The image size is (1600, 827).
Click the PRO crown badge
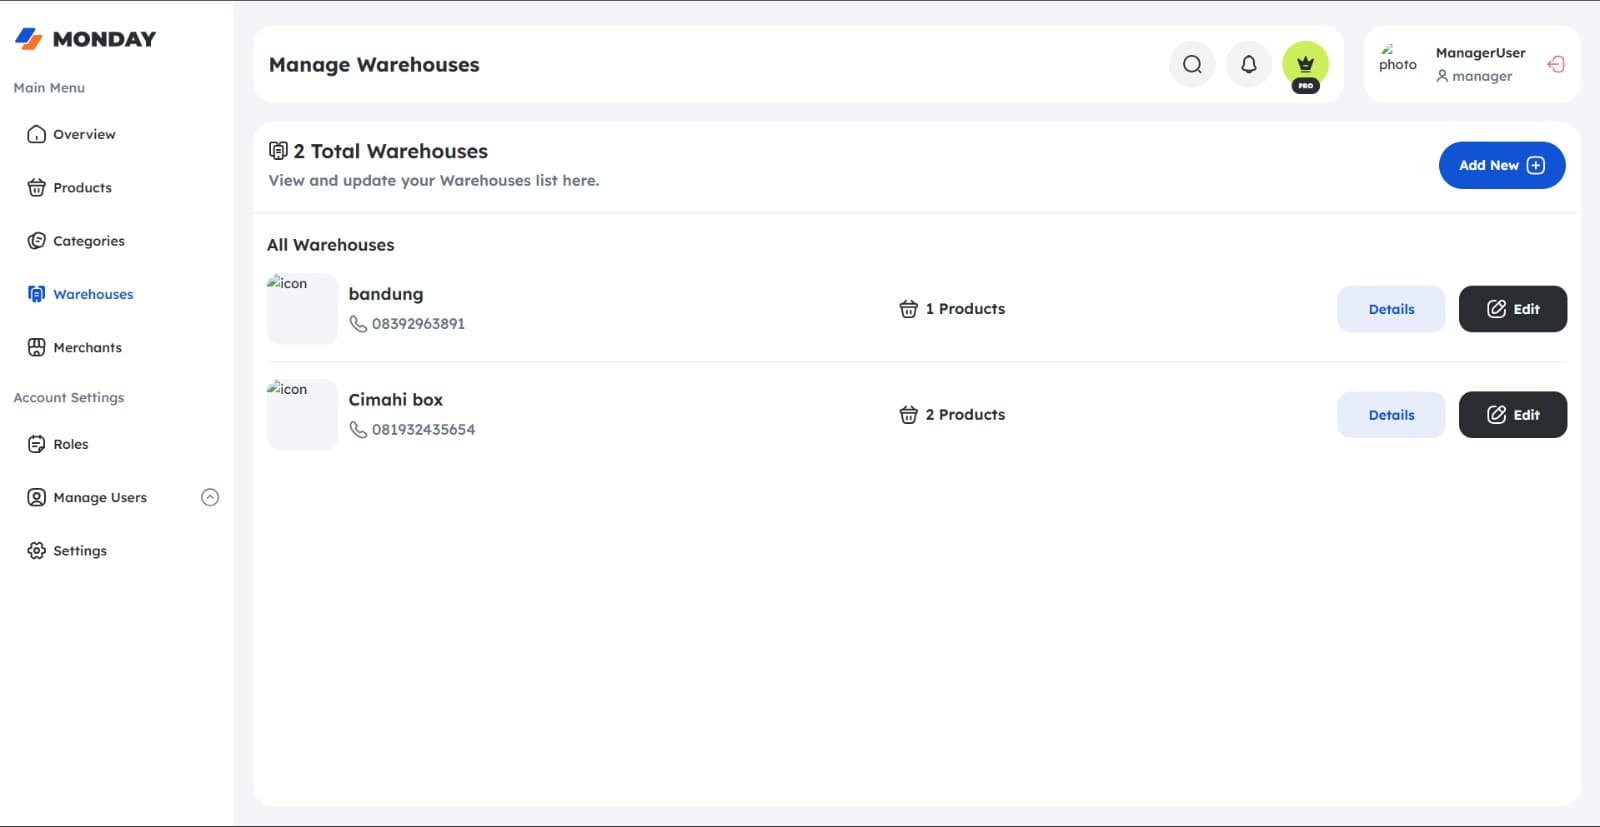click(1305, 66)
